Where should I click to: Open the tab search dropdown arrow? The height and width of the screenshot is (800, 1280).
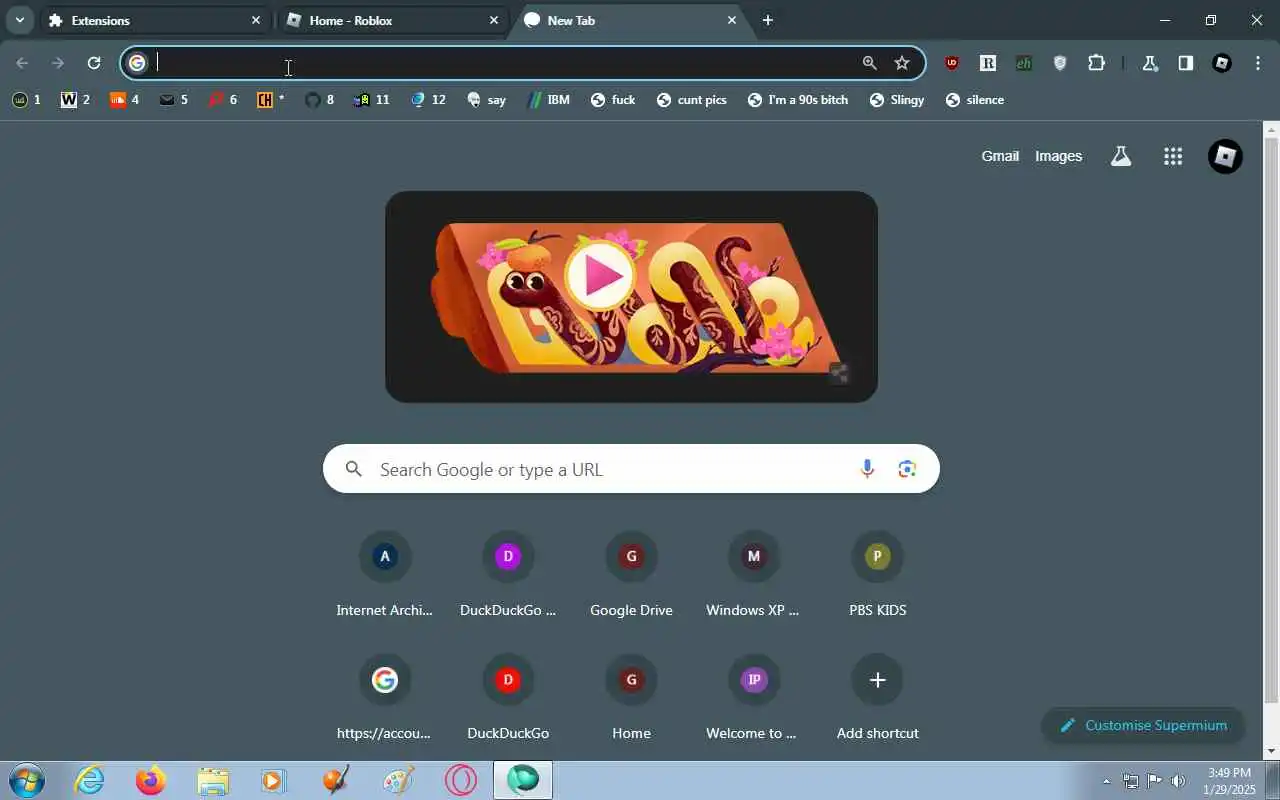[19, 20]
